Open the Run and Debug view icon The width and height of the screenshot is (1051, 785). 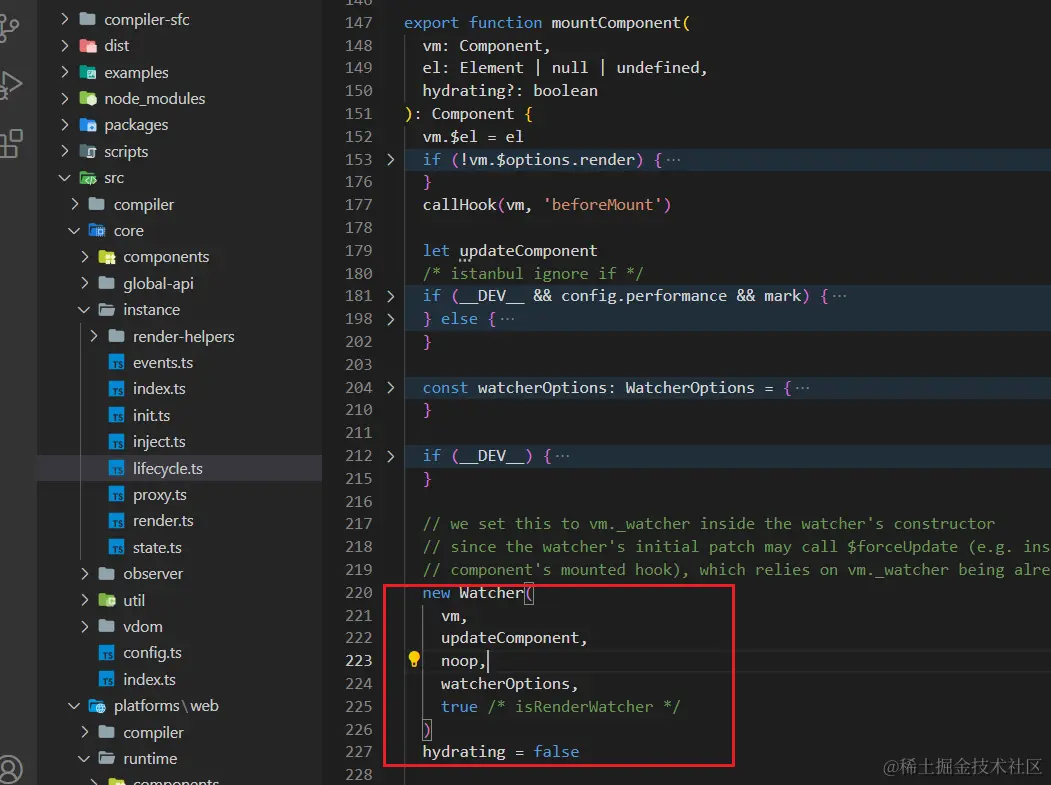pyautogui.click(x=10, y=84)
